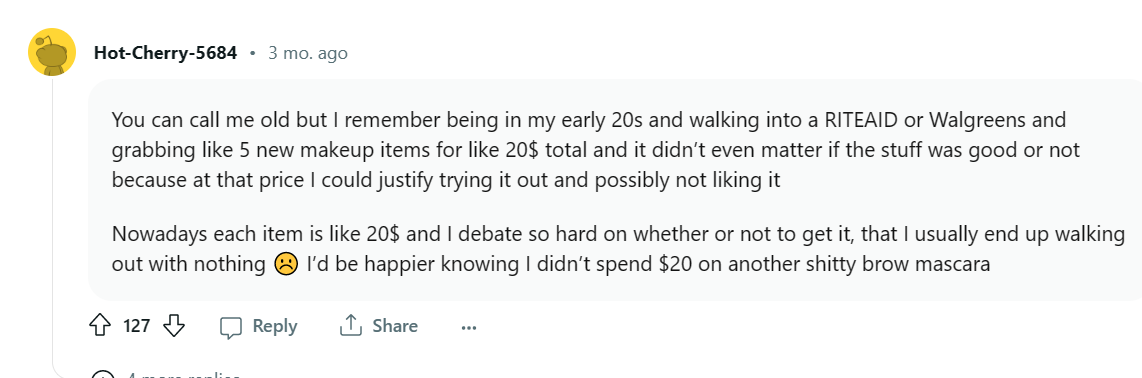Click the 127 vote count

click(x=136, y=326)
